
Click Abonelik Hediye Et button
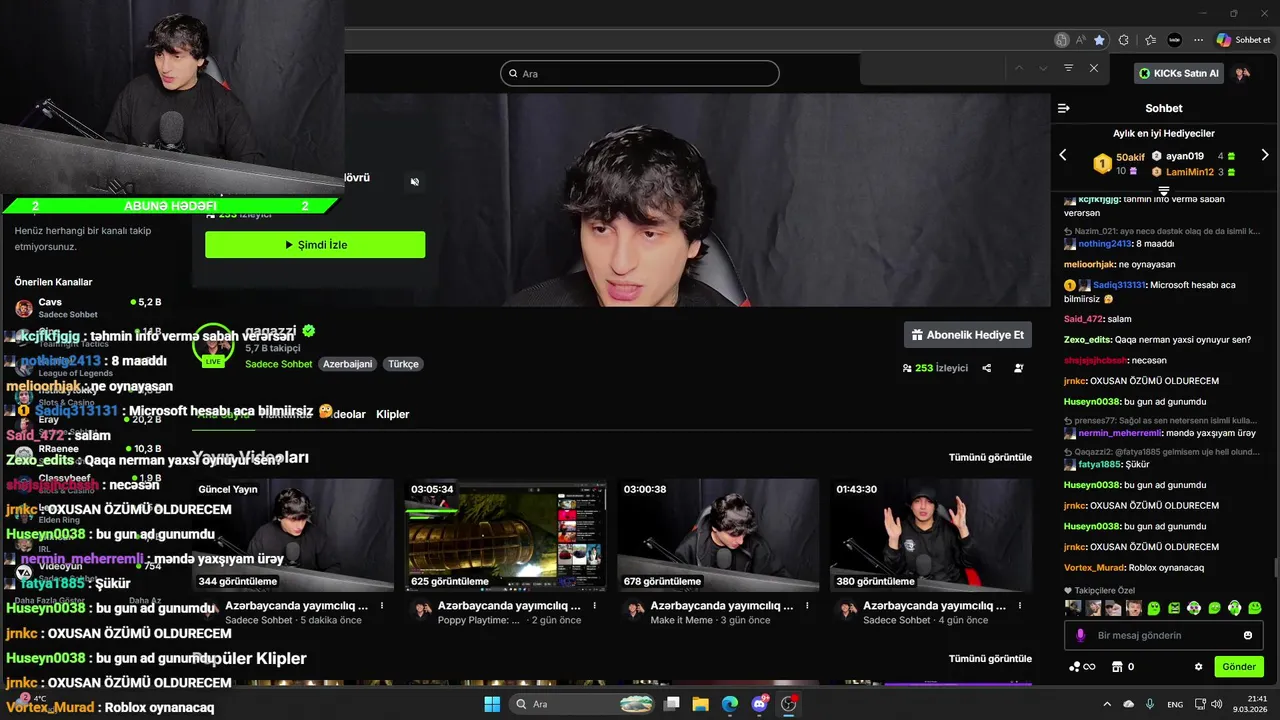click(968, 335)
